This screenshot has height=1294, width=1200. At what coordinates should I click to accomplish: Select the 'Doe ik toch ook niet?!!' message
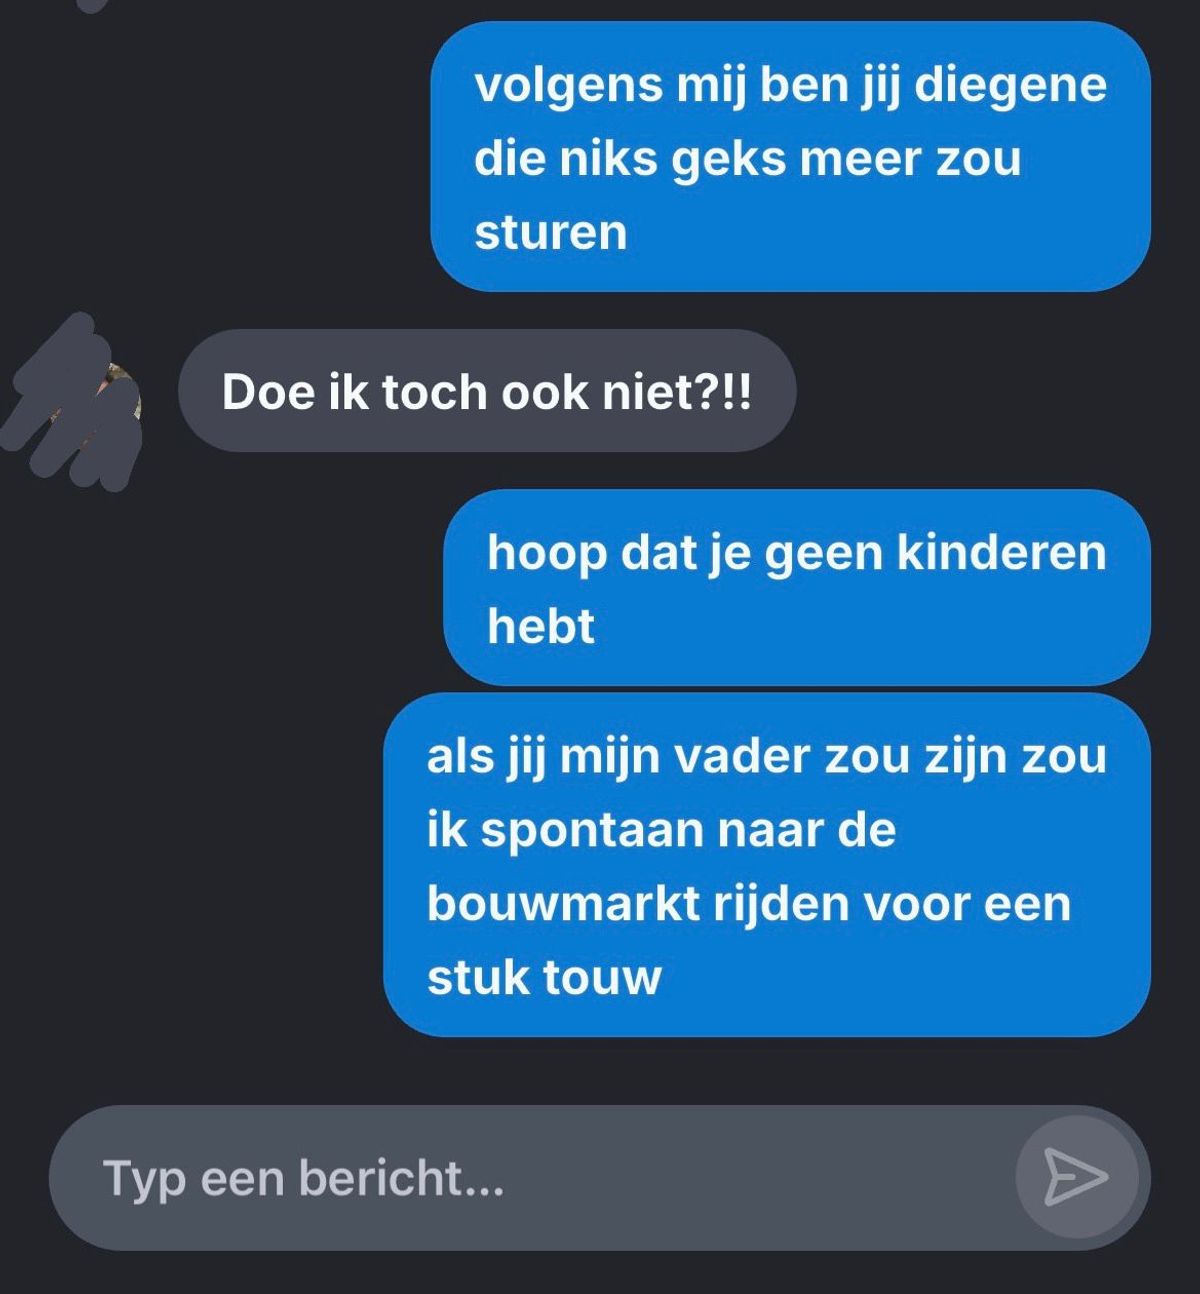487,391
